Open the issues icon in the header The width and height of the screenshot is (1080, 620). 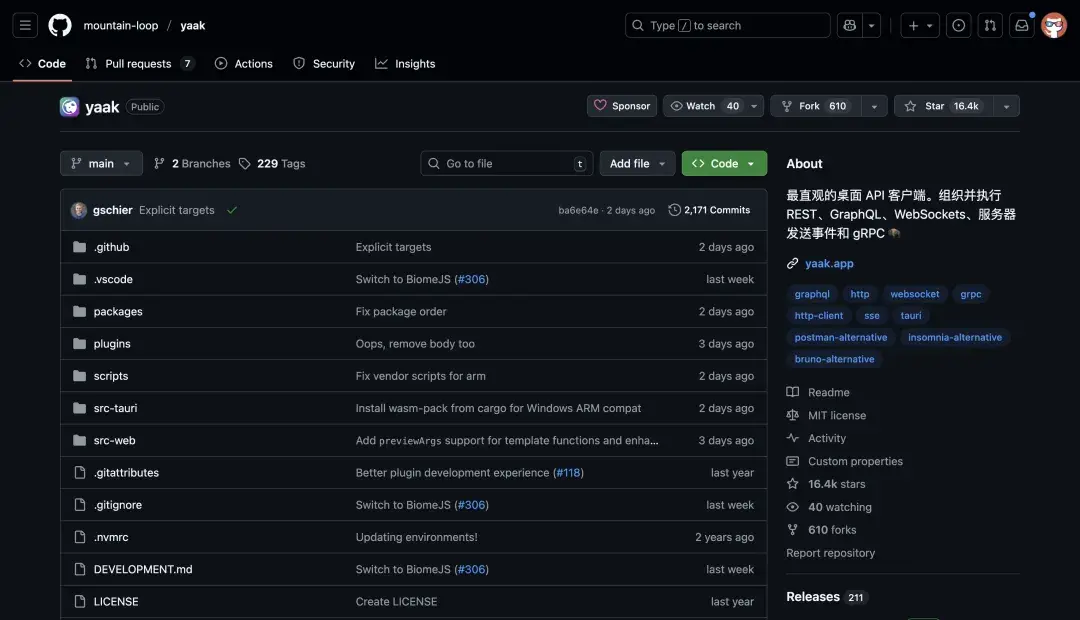pos(958,24)
